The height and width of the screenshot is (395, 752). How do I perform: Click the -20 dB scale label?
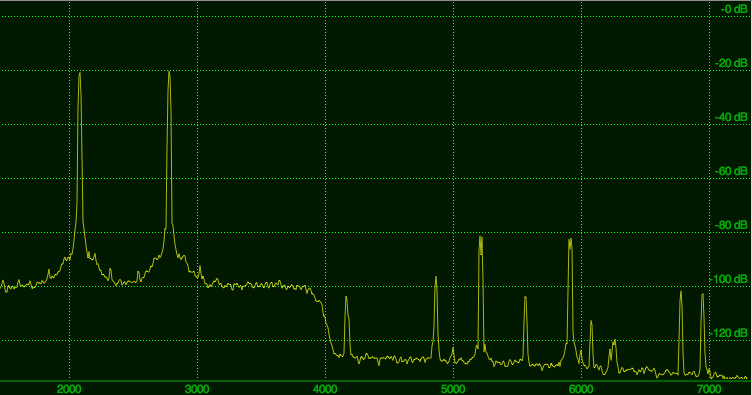tap(731, 63)
